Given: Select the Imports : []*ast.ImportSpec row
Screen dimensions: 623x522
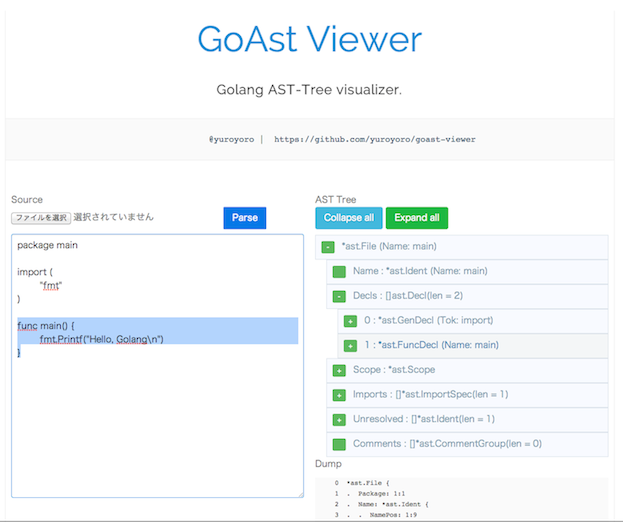Looking at the screenshot, I should [430, 395].
